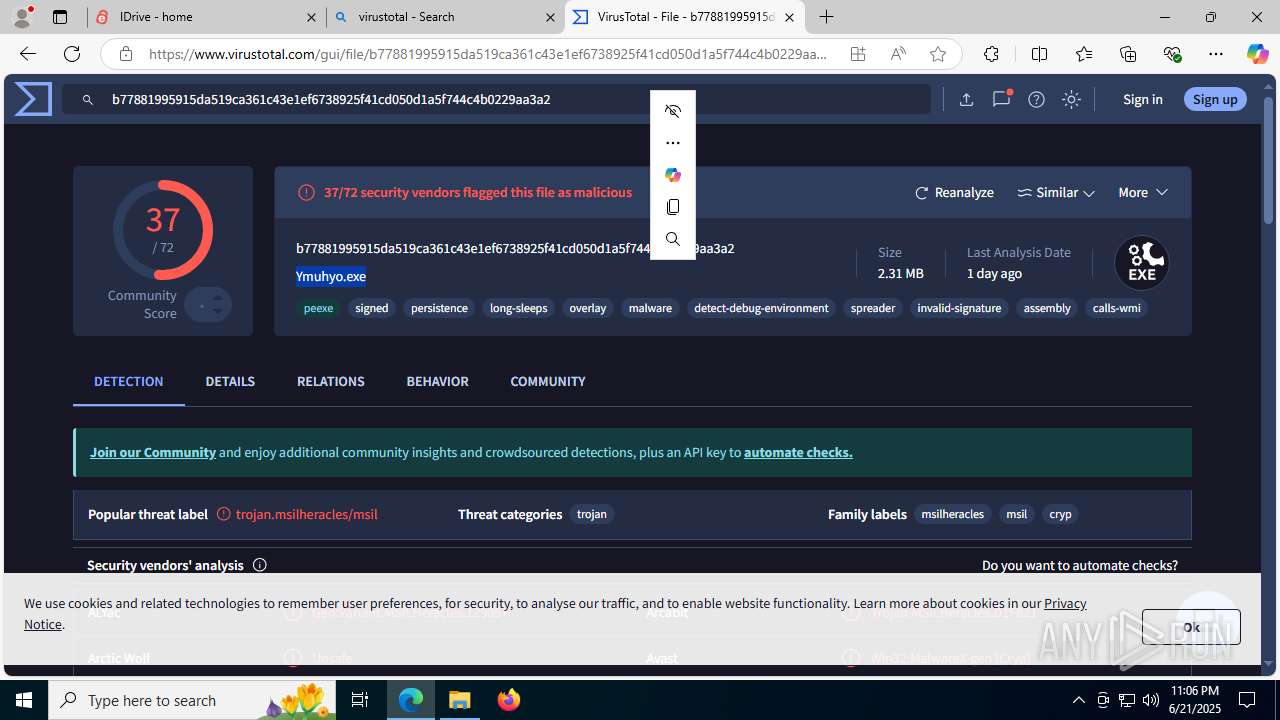Refresh the page
This screenshot has width=1280, height=720.
[72, 54]
